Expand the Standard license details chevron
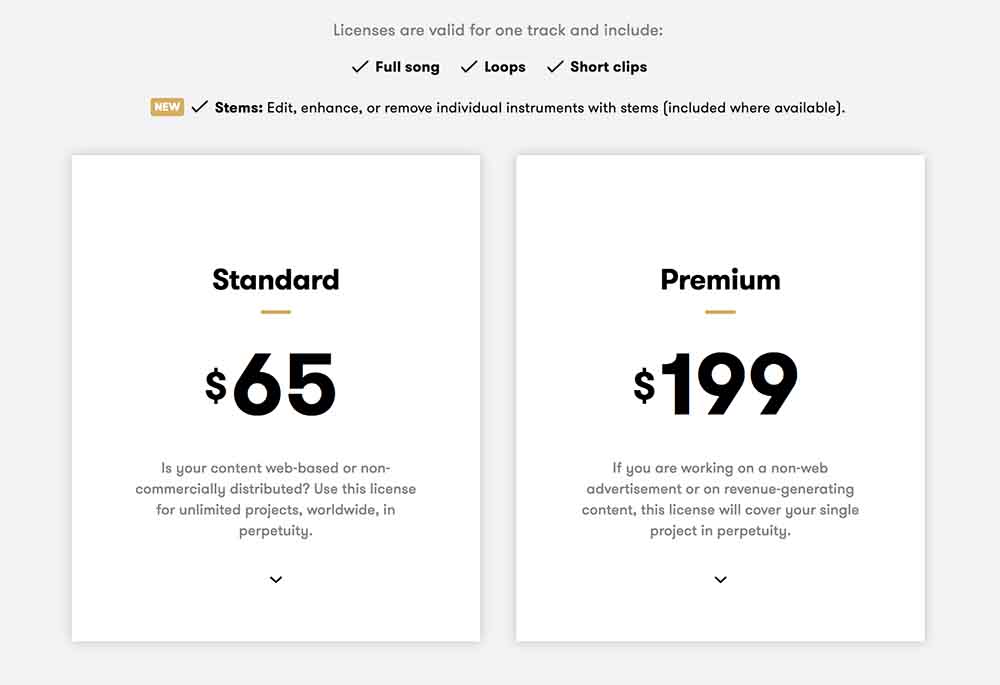The width and height of the screenshot is (1000, 685). 276,580
